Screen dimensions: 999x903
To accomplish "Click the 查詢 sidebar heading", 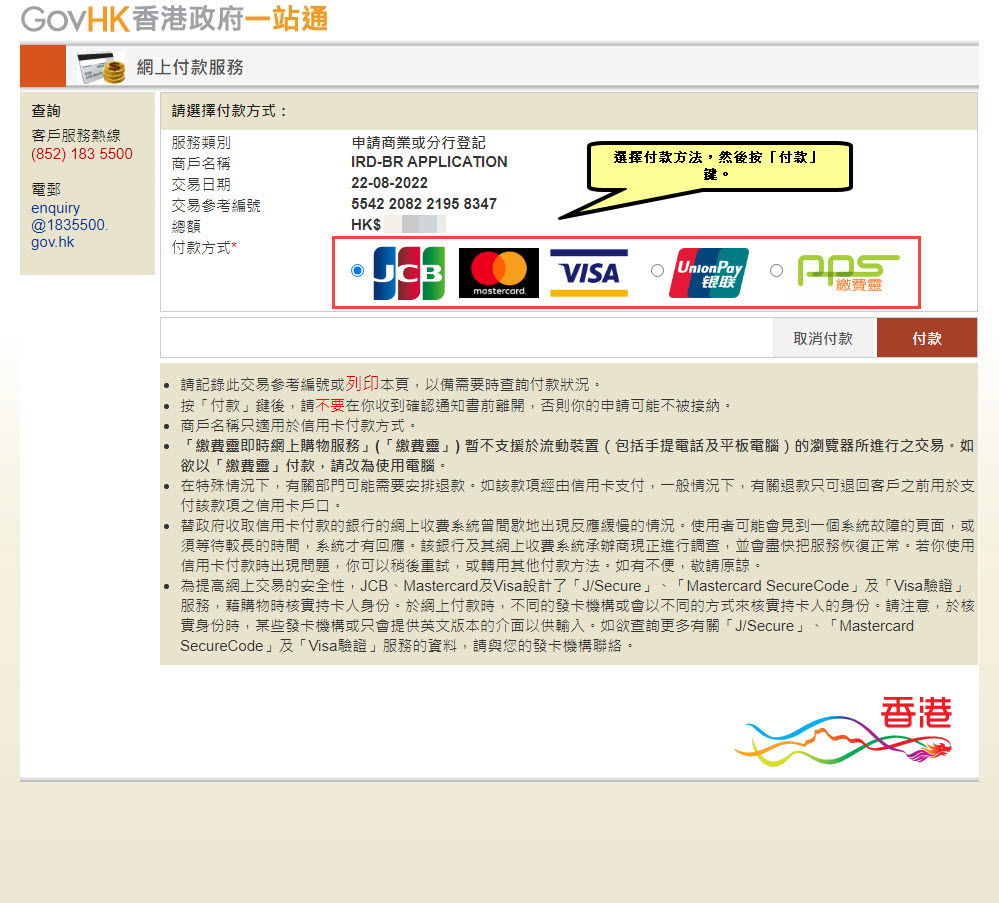I will coord(46,111).
